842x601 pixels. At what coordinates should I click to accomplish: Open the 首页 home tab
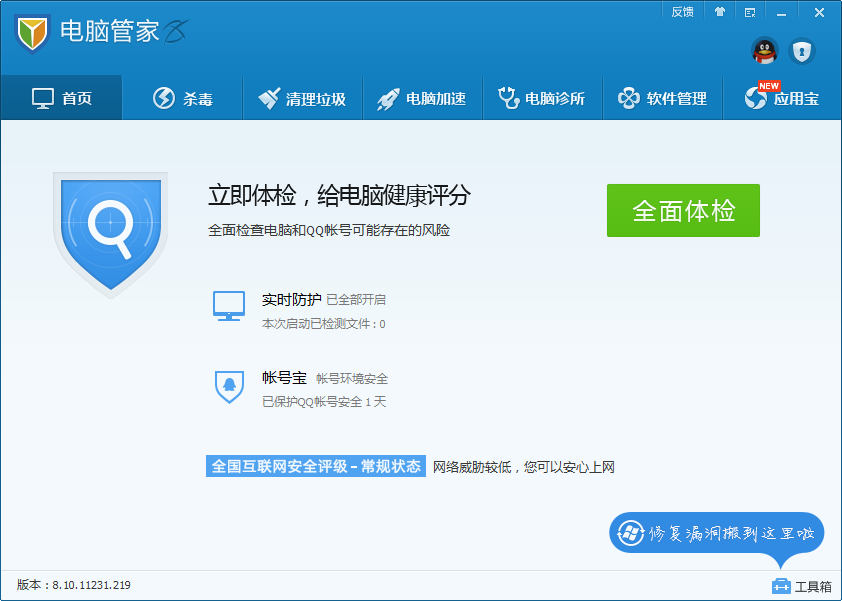[62, 98]
